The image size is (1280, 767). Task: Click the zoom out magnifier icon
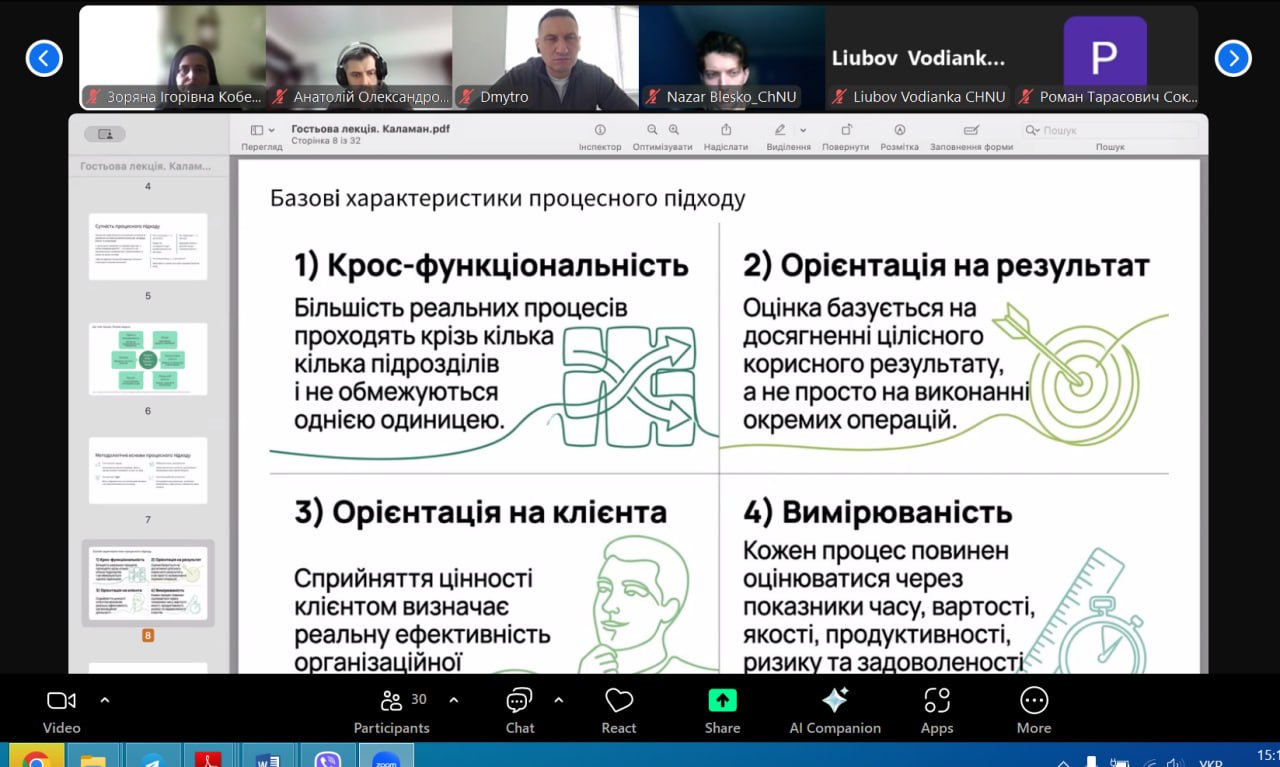[652, 130]
